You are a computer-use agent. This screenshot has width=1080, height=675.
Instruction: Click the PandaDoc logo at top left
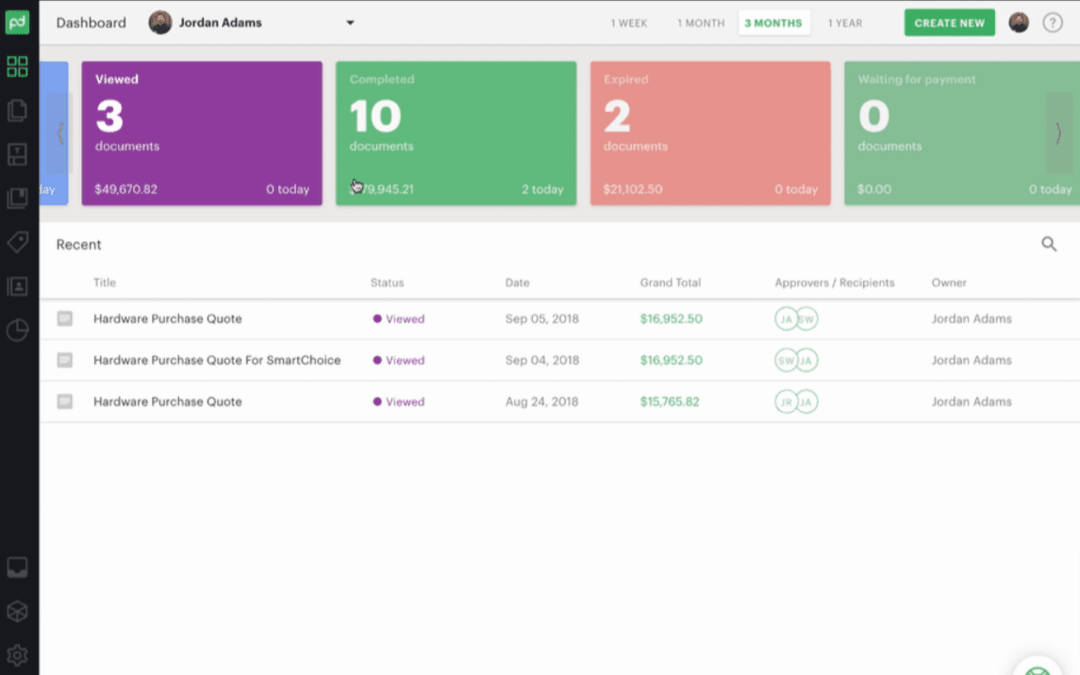coord(19,22)
